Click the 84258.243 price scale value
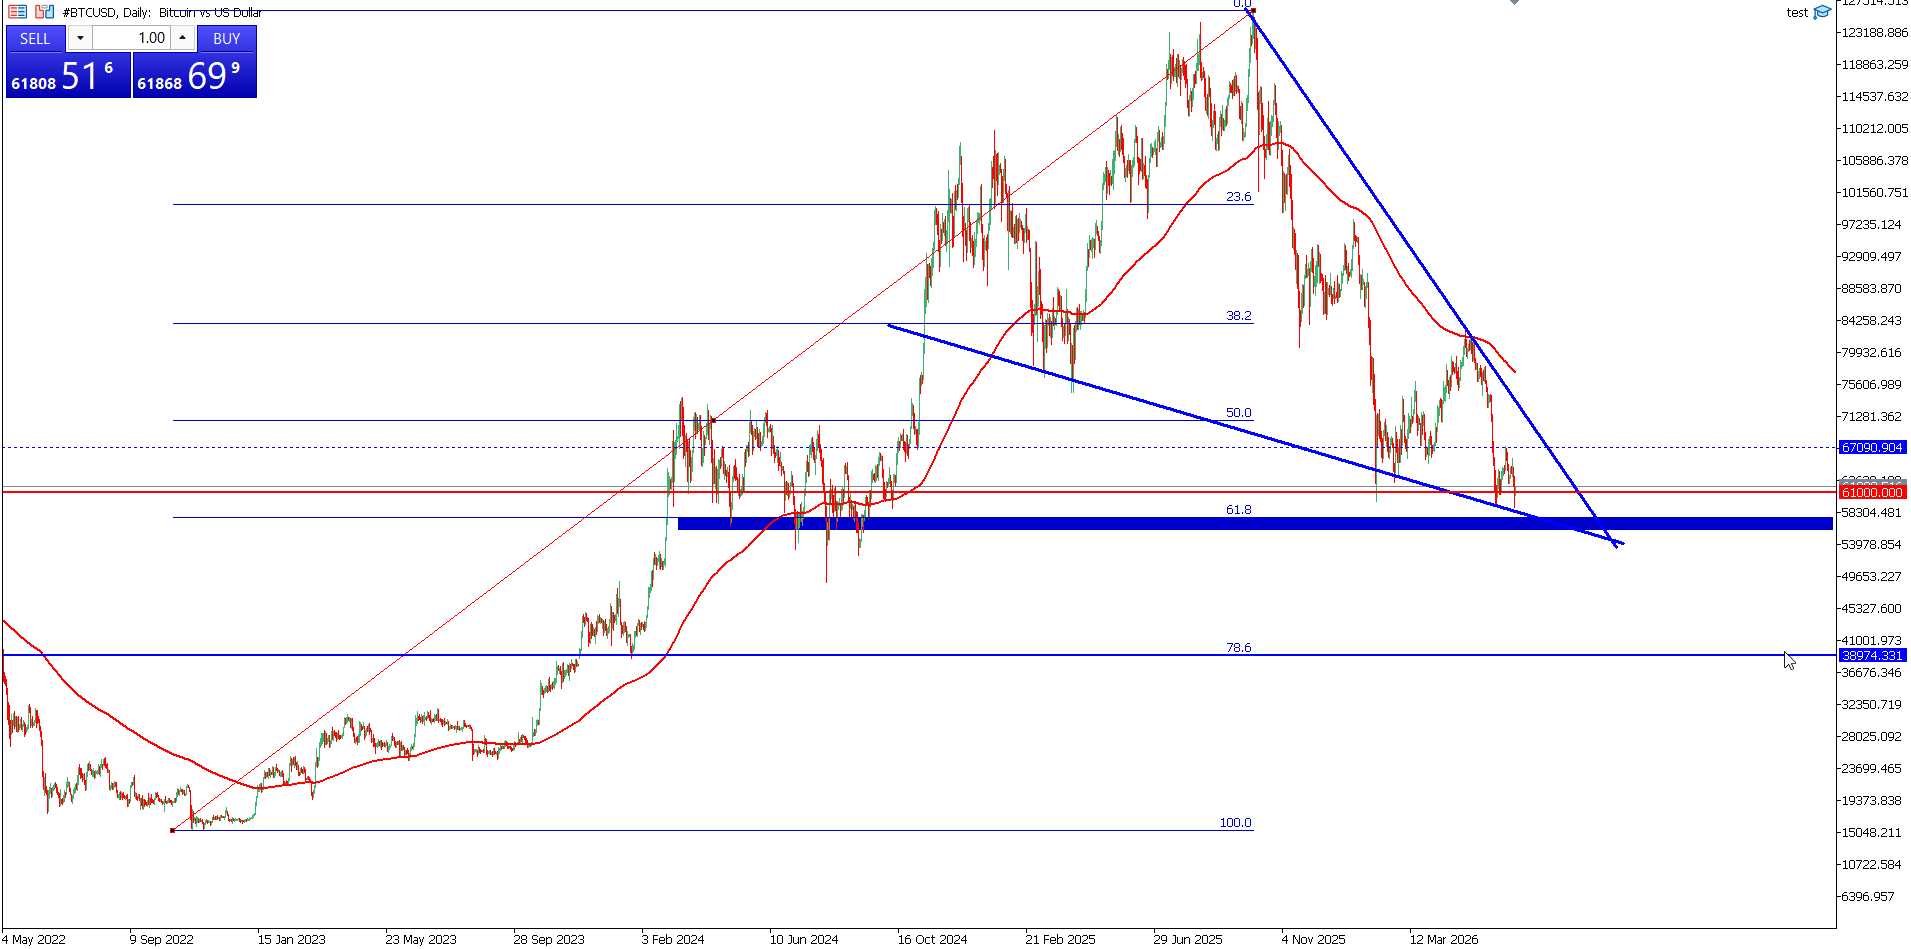This screenshot has height=949, width=1911. (1872, 321)
